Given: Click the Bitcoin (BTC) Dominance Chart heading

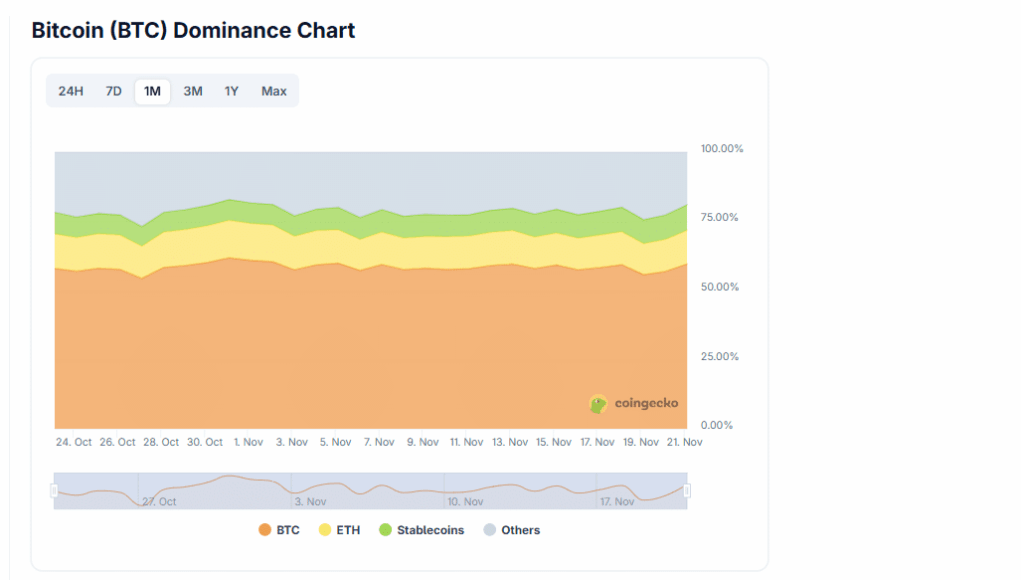Looking at the screenshot, I should pos(193,30).
